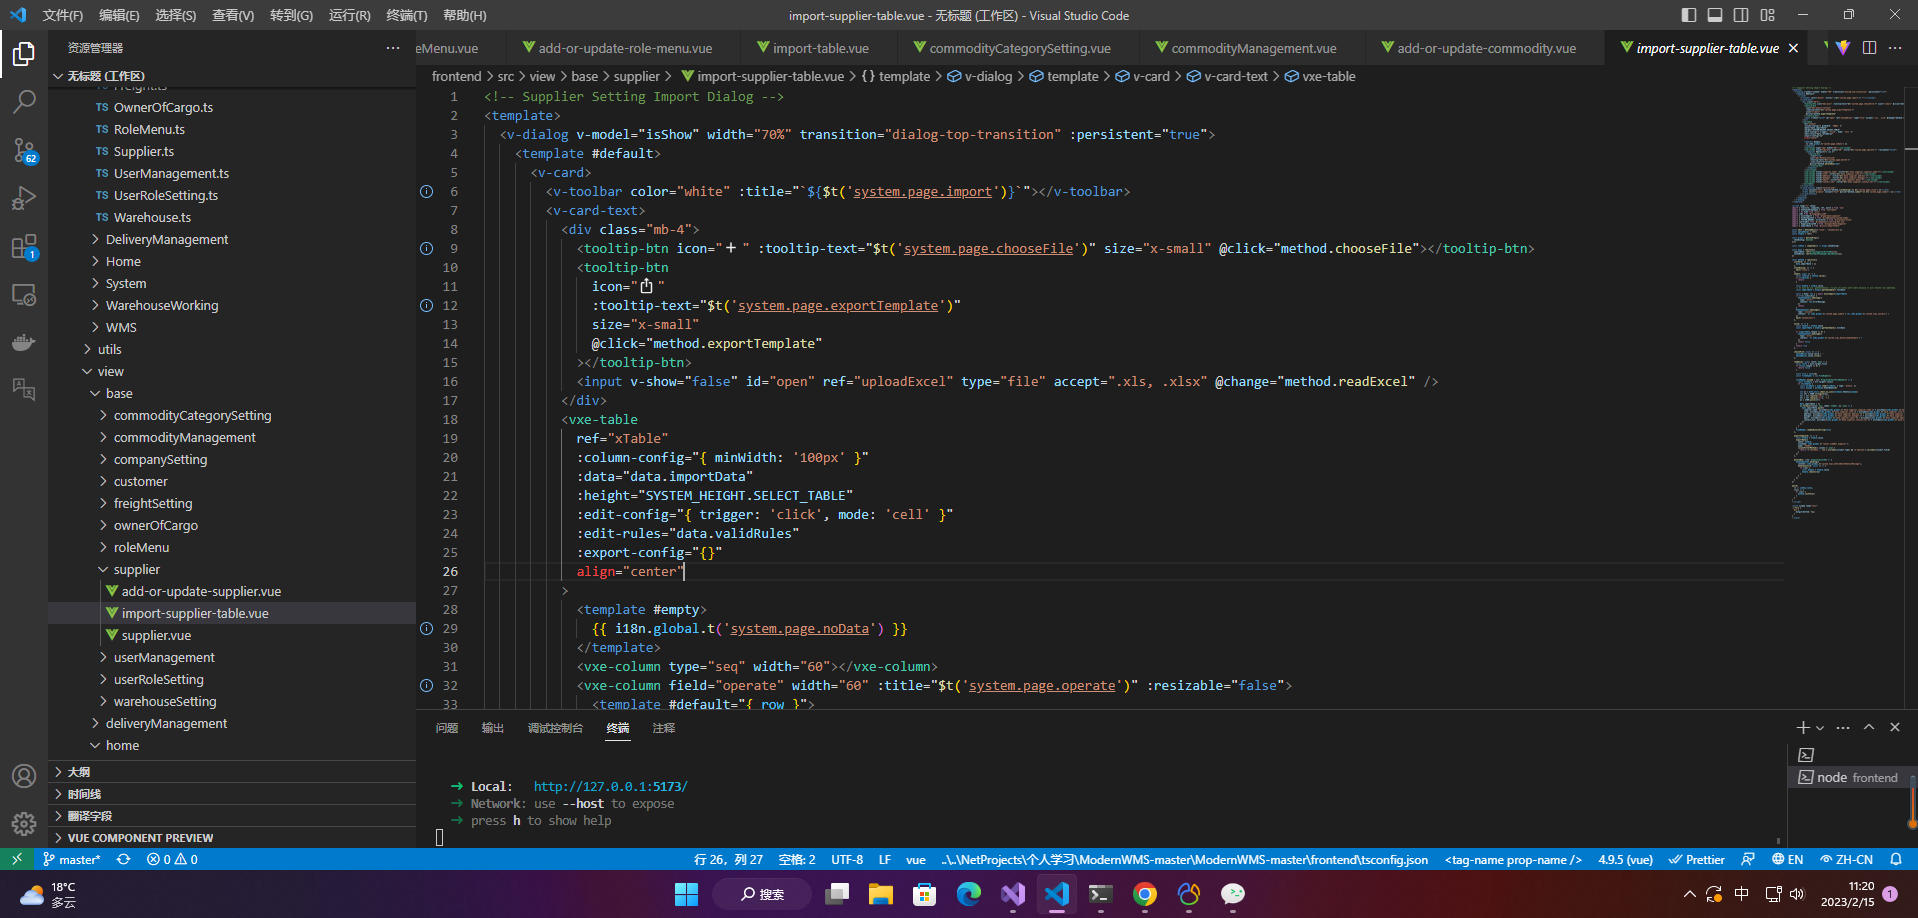Open the 终端(T) menu

pyautogui.click(x=407, y=15)
